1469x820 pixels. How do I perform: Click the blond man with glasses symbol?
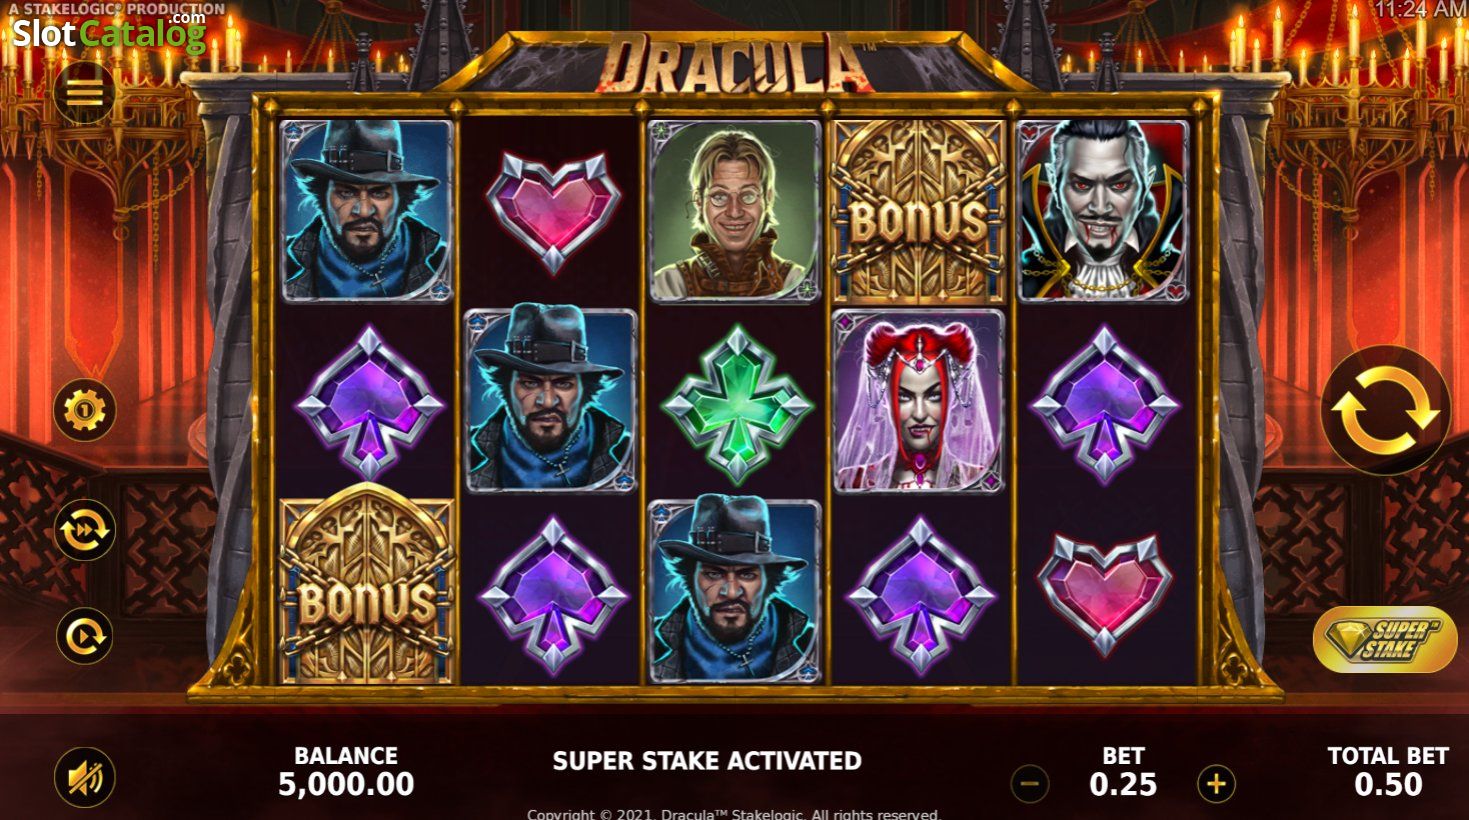coord(735,211)
